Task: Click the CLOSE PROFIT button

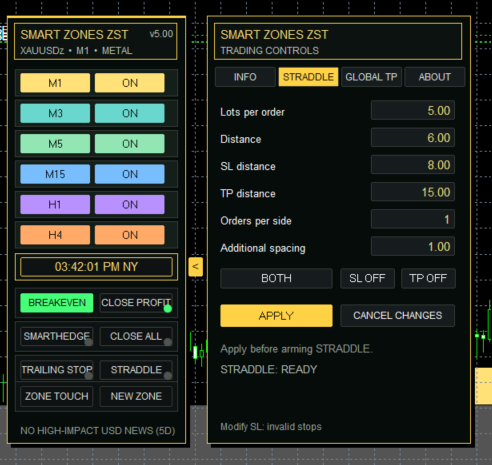Action: click(x=136, y=303)
